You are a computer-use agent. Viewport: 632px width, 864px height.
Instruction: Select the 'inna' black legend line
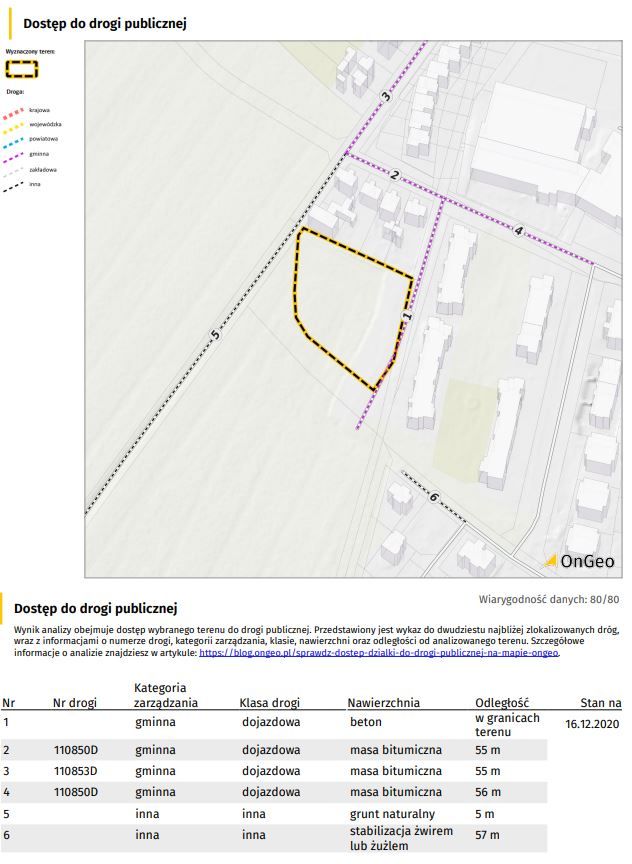coord(16,185)
